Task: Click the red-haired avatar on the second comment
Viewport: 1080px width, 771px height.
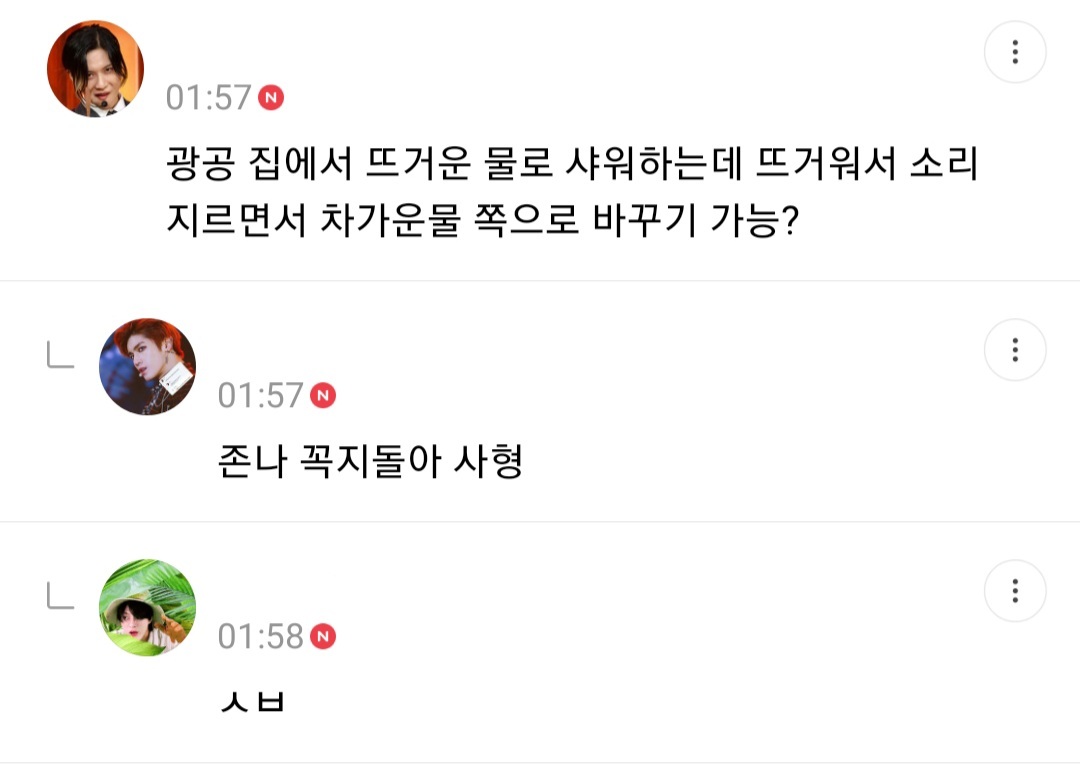Action: point(147,366)
